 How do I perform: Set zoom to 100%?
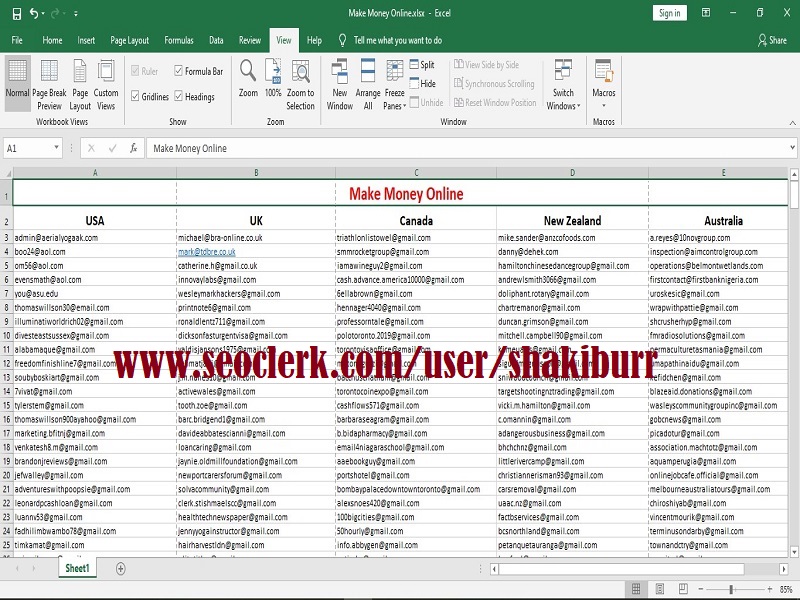click(273, 78)
